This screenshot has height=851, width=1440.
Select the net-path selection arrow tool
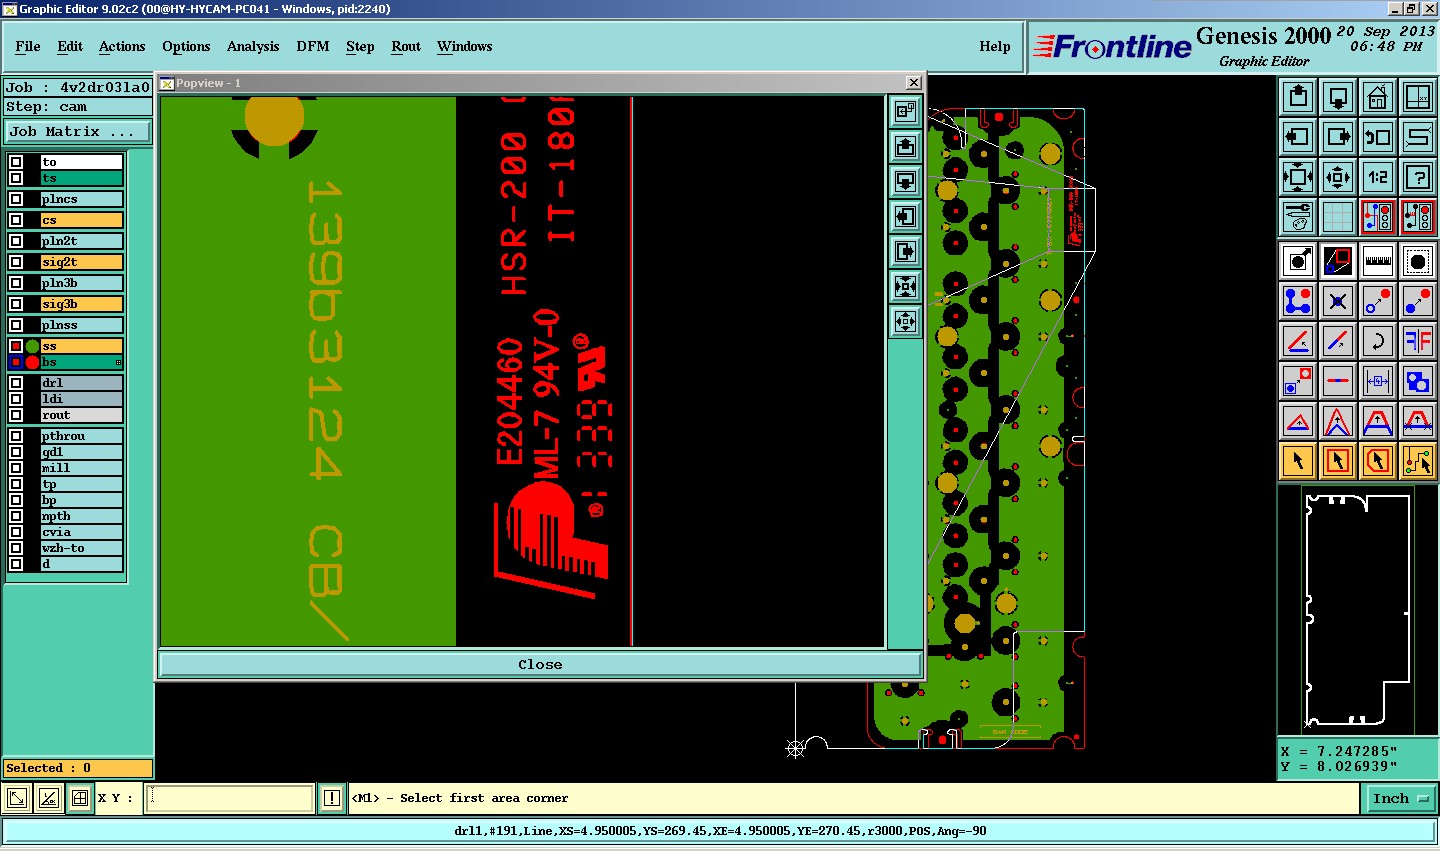[x=1418, y=461]
